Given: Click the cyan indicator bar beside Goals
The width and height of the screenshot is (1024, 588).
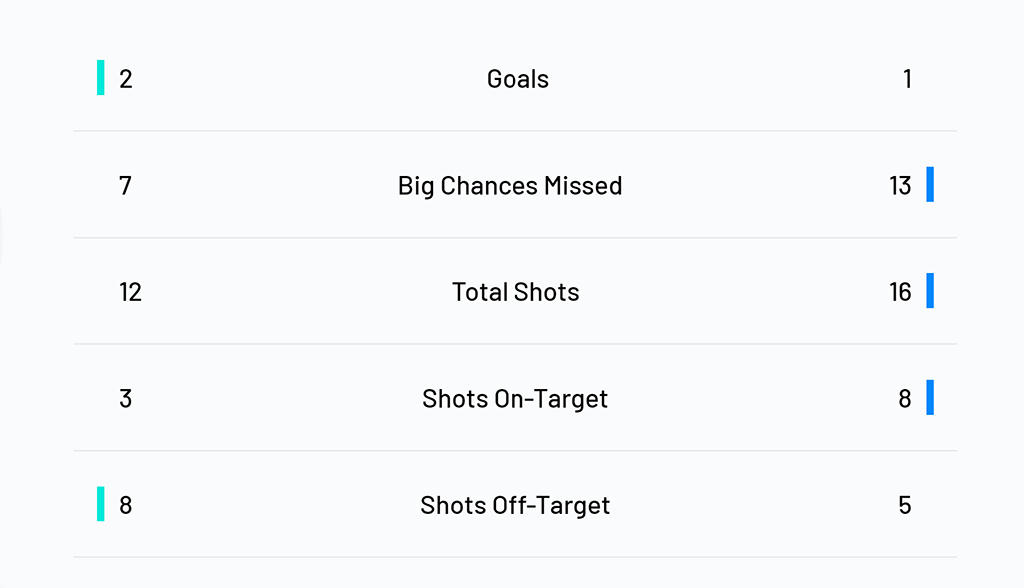Looking at the screenshot, I should coord(101,78).
